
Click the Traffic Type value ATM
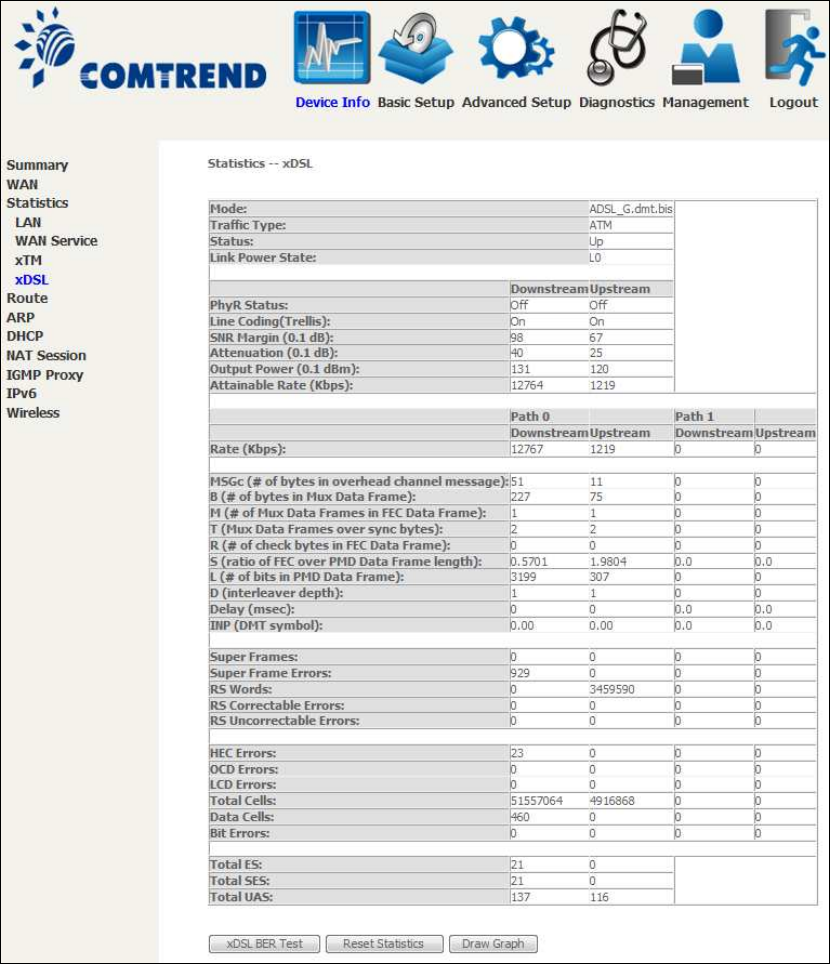[x=600, y=225]
